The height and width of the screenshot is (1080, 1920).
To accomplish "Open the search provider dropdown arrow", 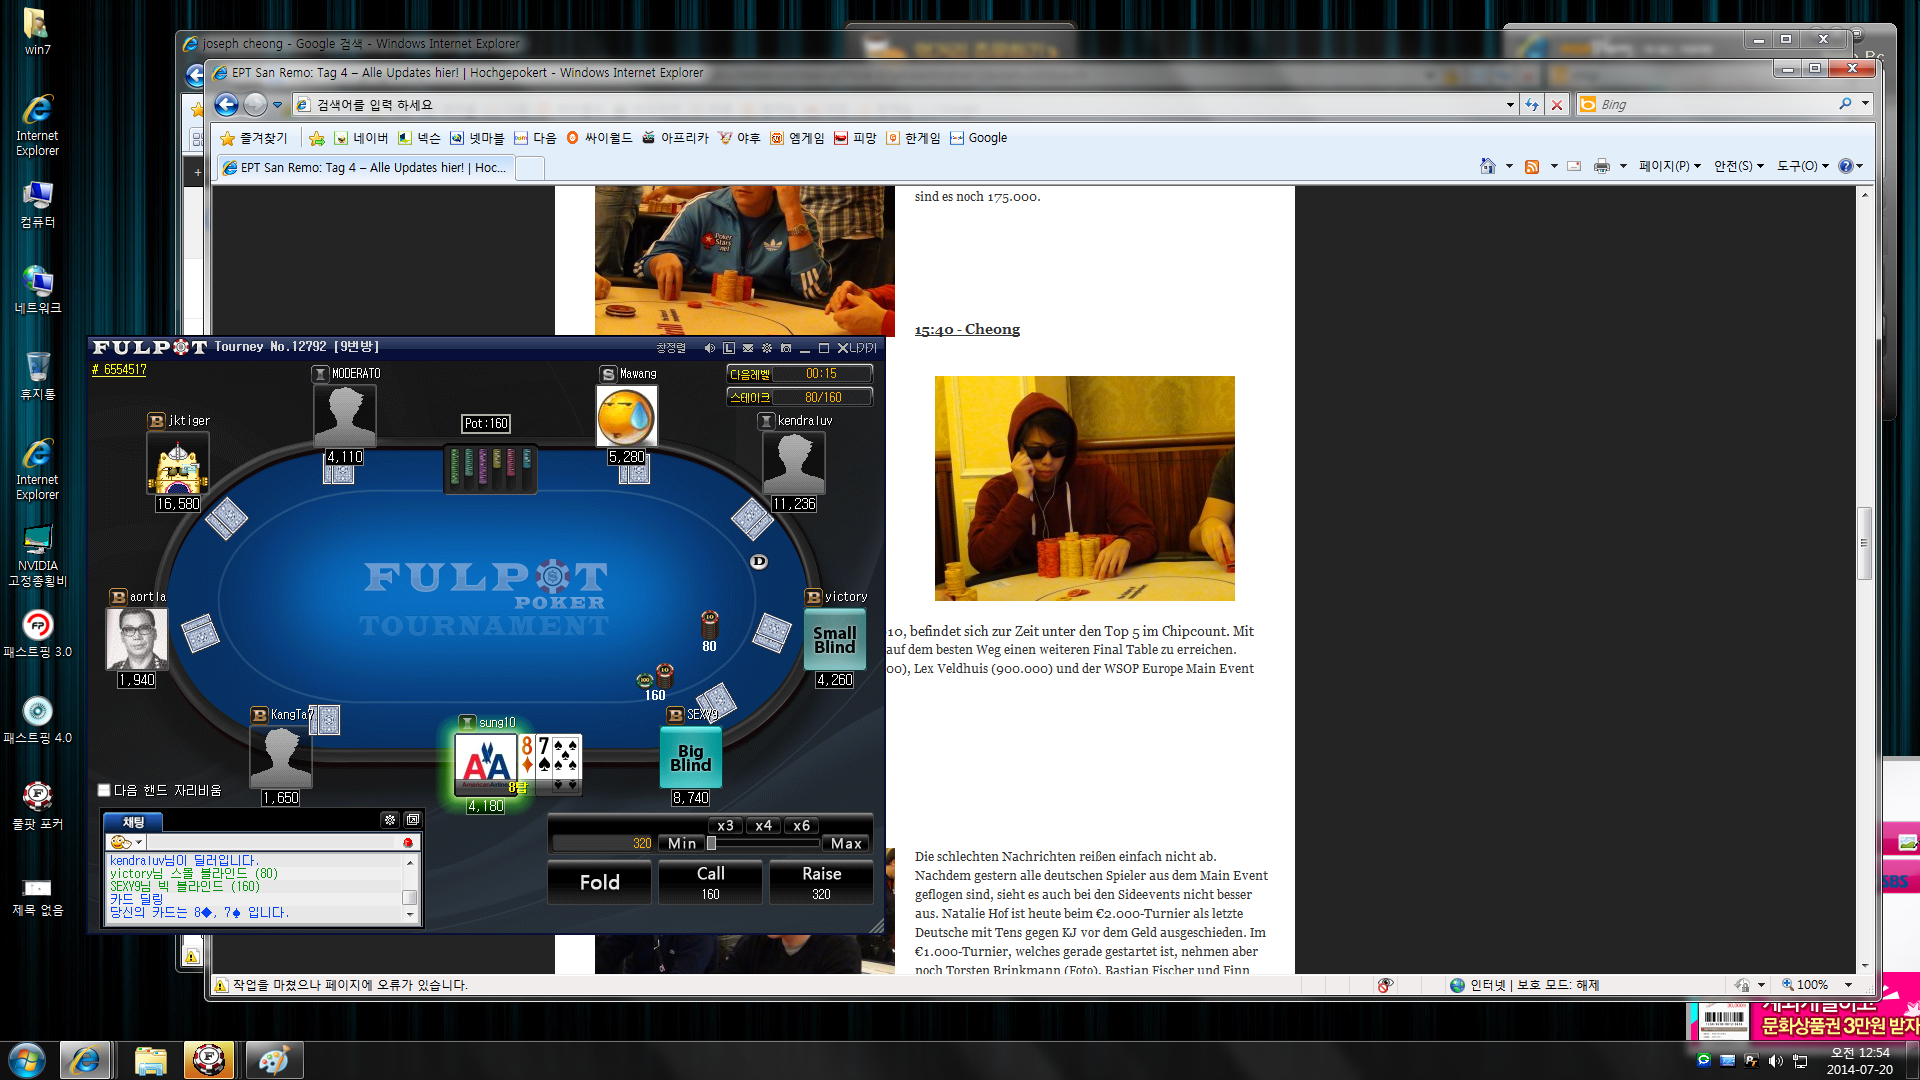I will point(1865,104).
